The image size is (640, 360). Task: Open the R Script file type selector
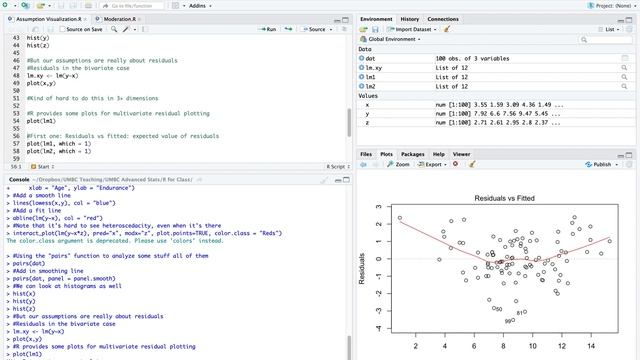(338, 167)
